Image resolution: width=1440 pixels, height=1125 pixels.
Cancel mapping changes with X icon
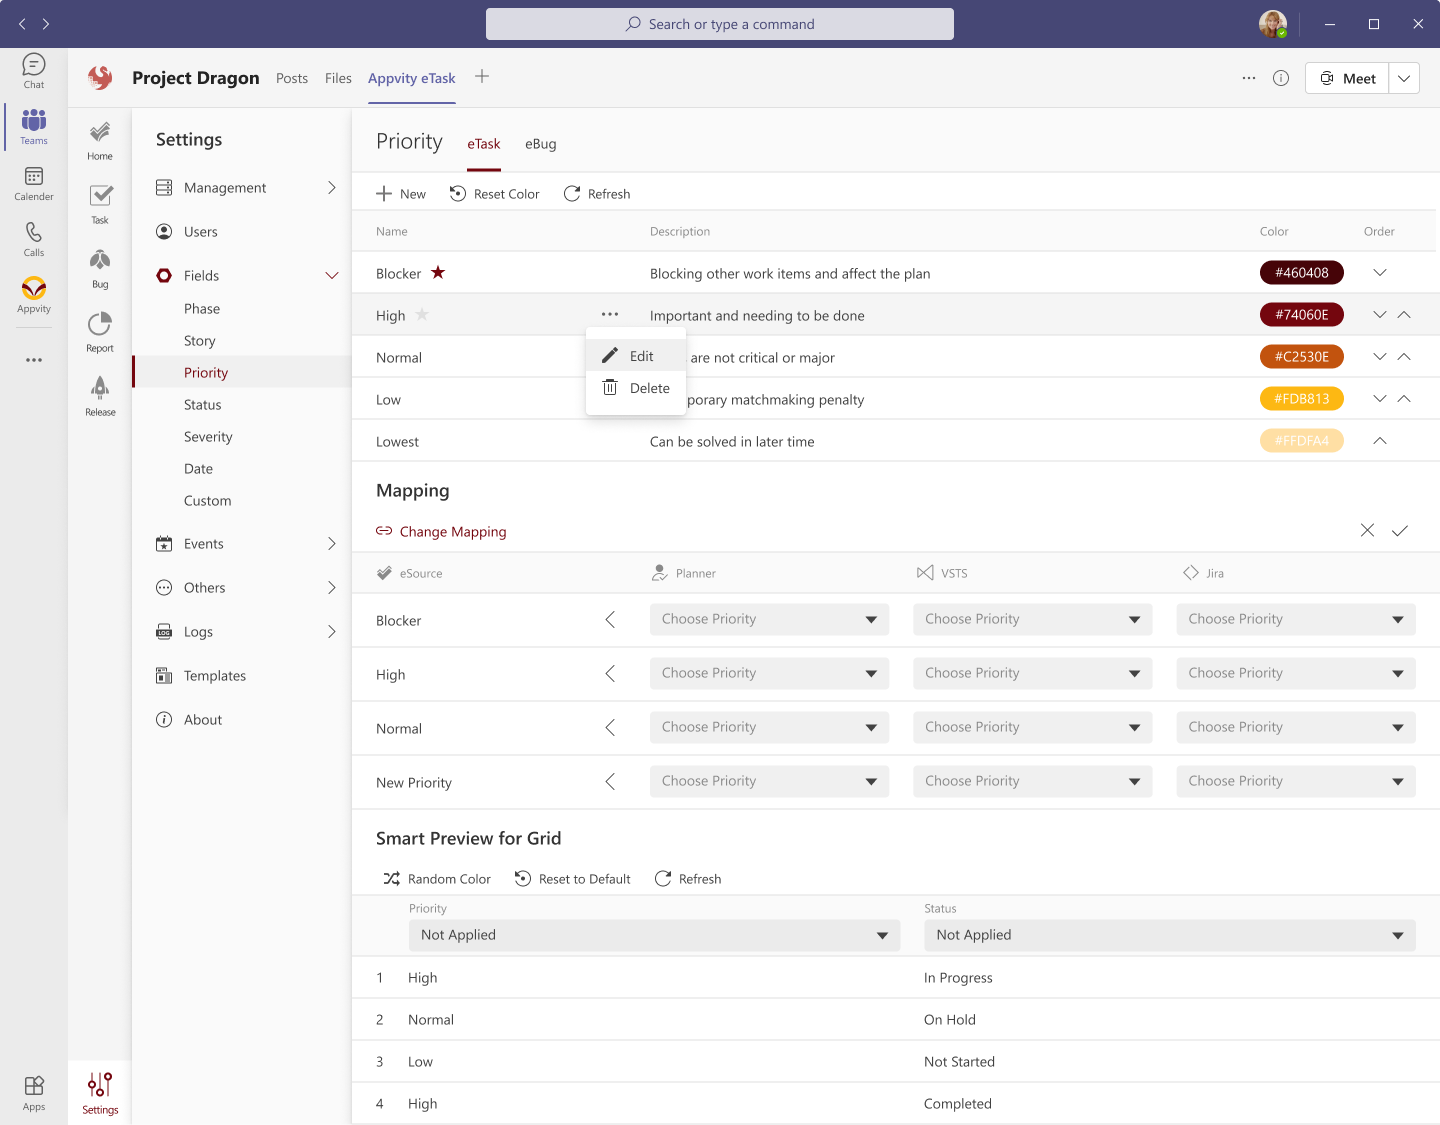[x=1367, y=531]
